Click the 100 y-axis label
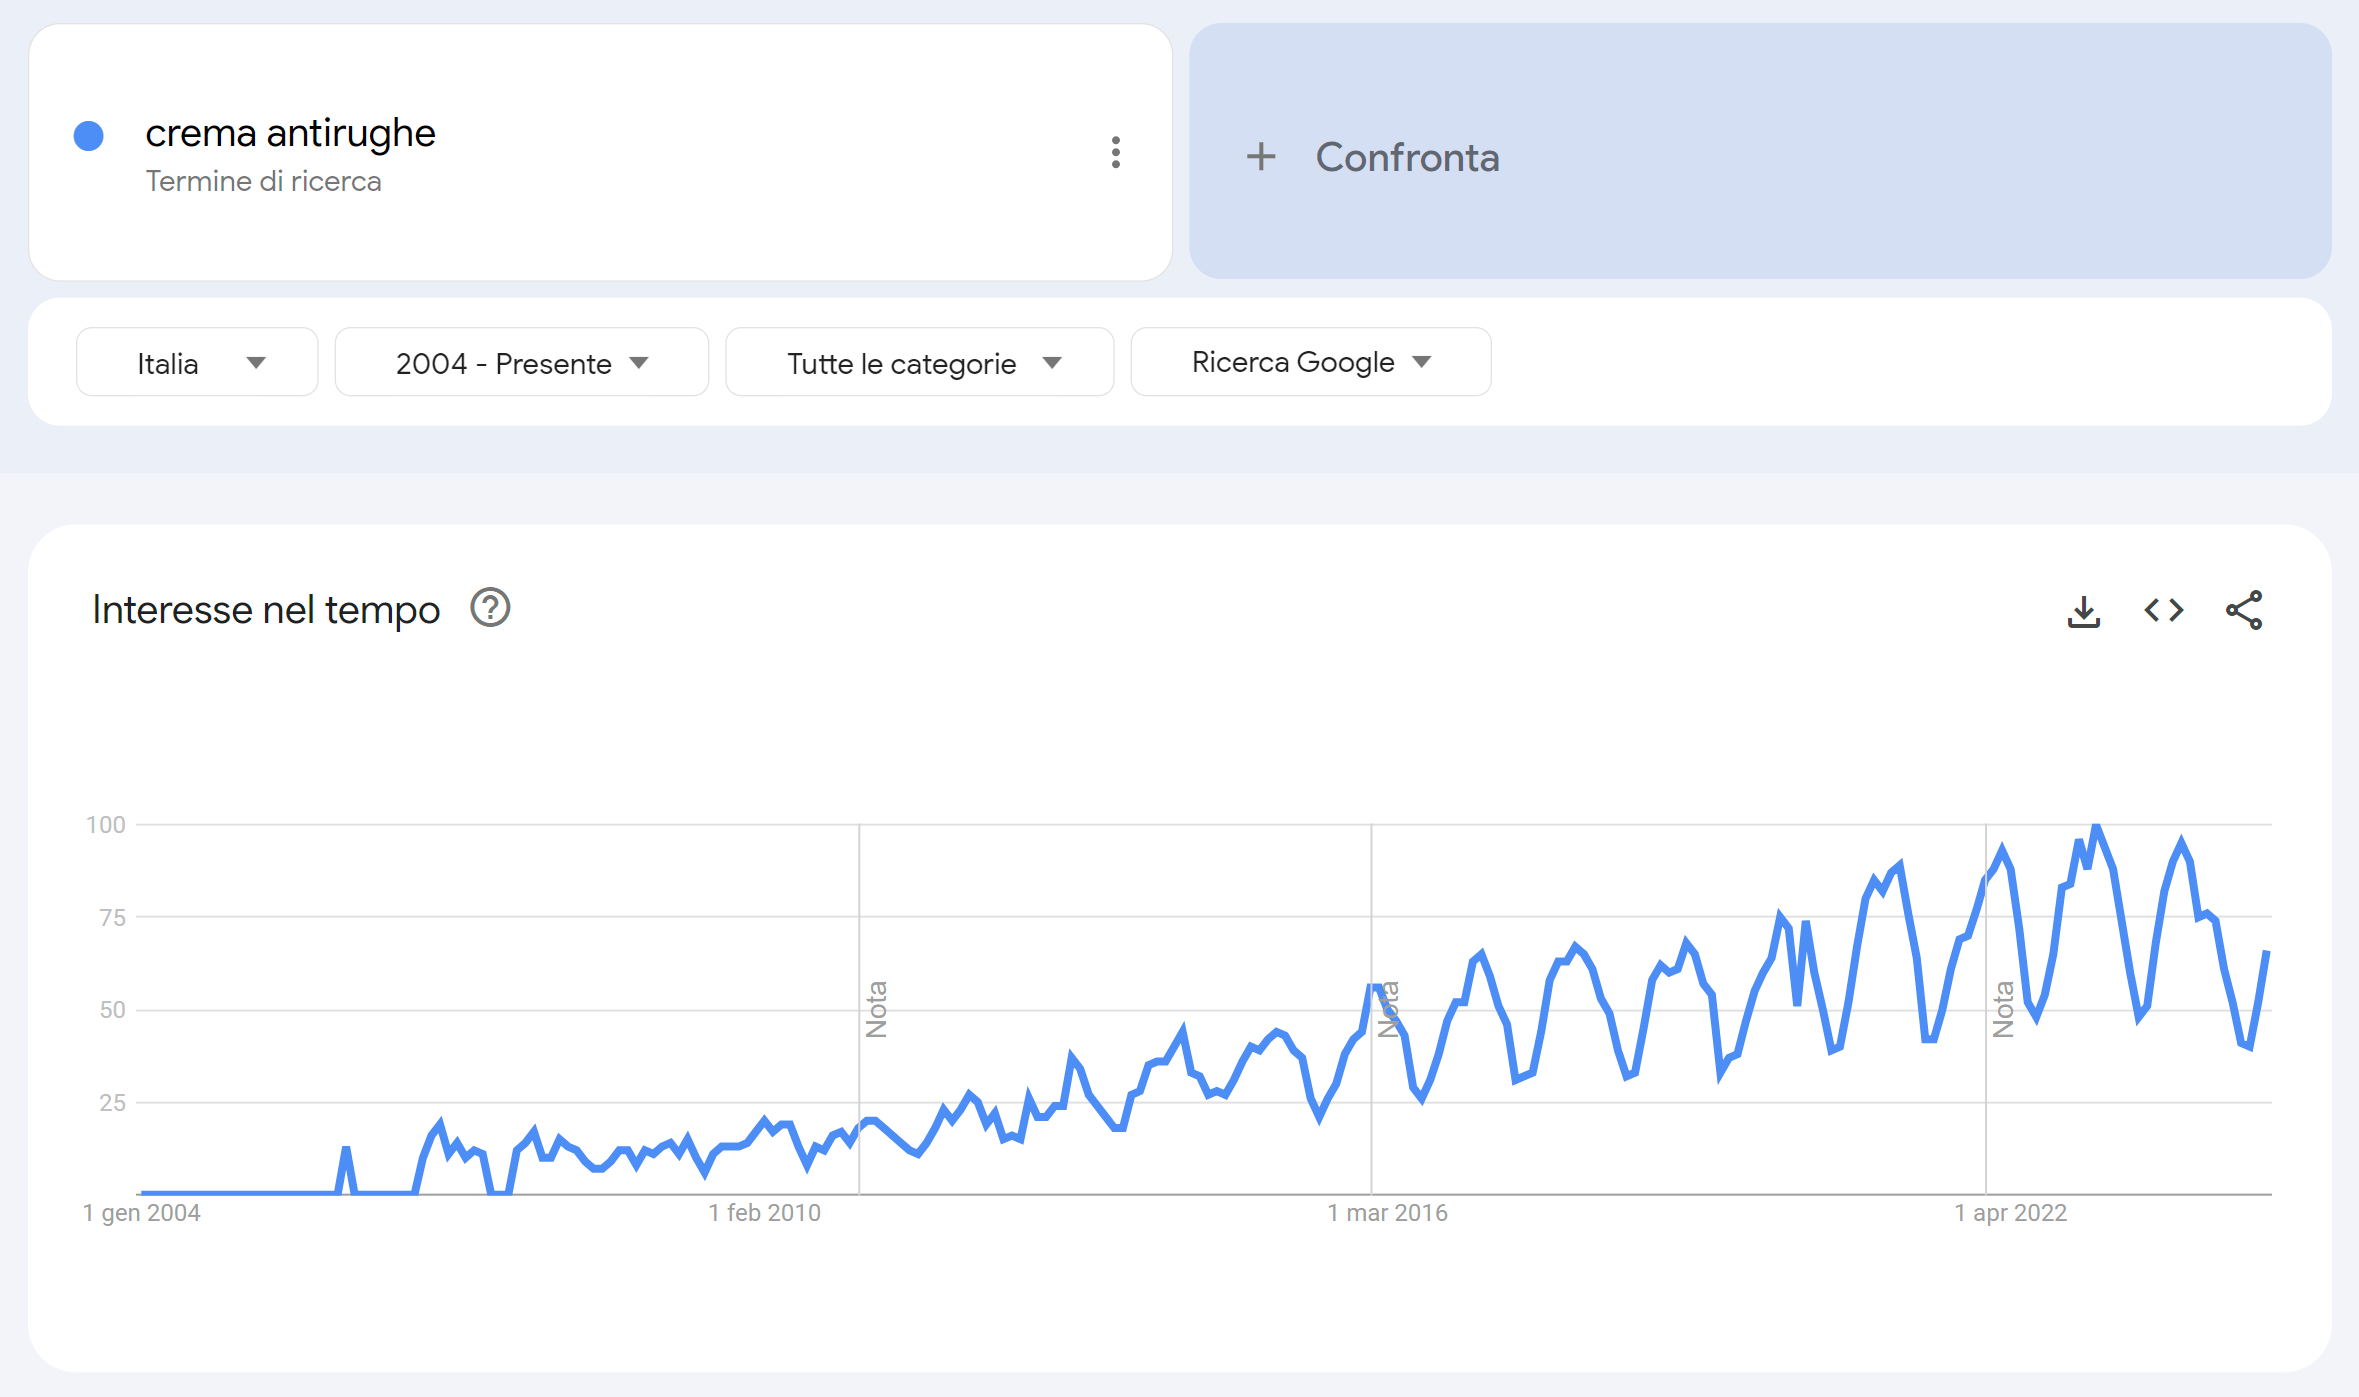2359x1397 pixels. click(x=106, y=825)
